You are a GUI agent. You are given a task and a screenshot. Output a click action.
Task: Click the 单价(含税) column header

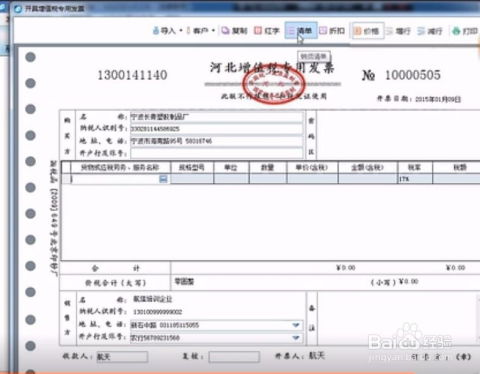click(313, 167)
